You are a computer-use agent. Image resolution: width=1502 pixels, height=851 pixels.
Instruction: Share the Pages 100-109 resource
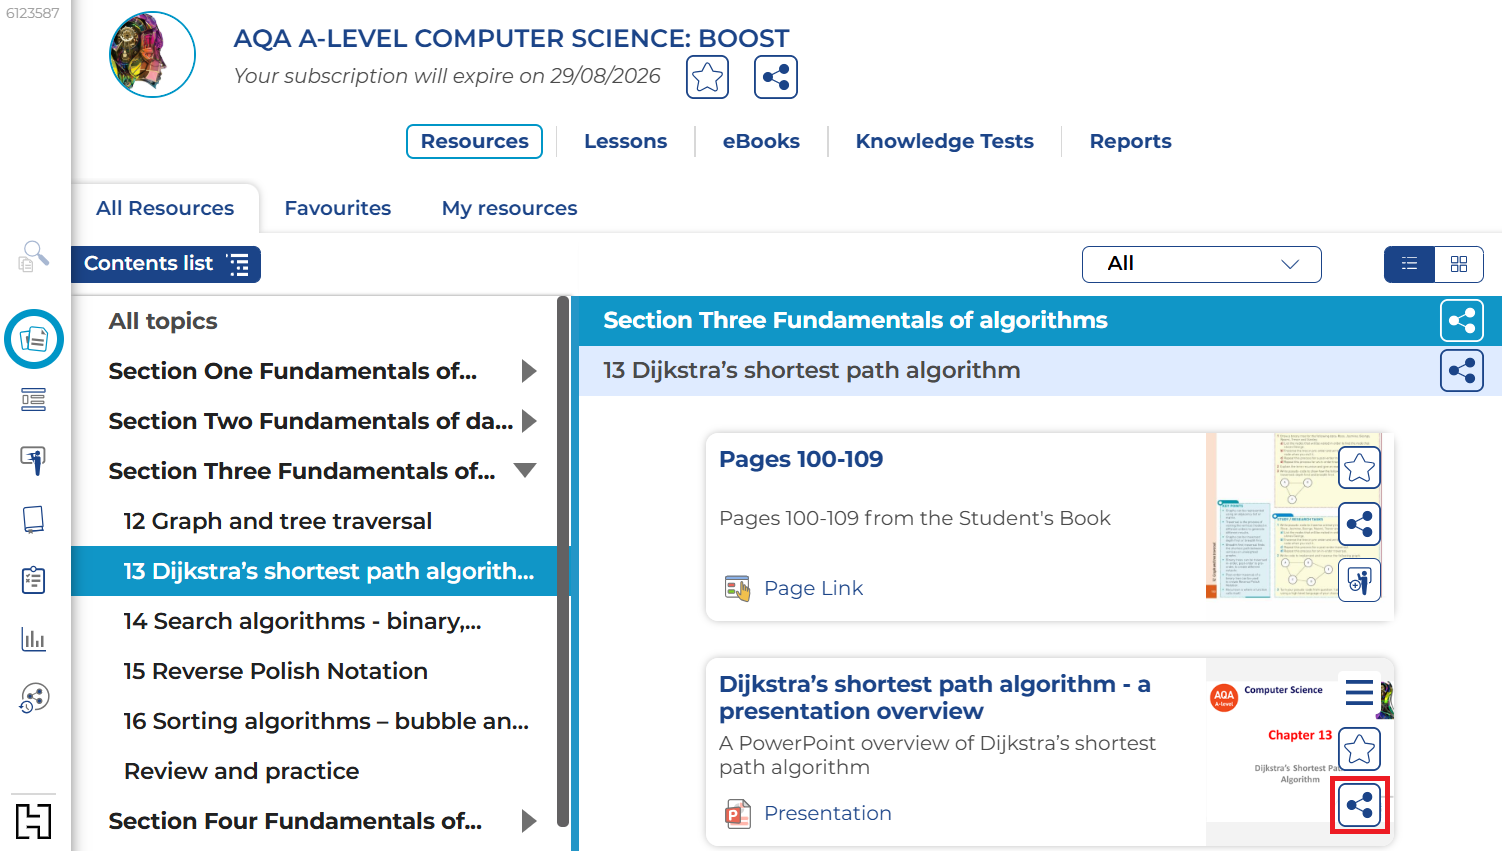click(x=1359, y=524)
